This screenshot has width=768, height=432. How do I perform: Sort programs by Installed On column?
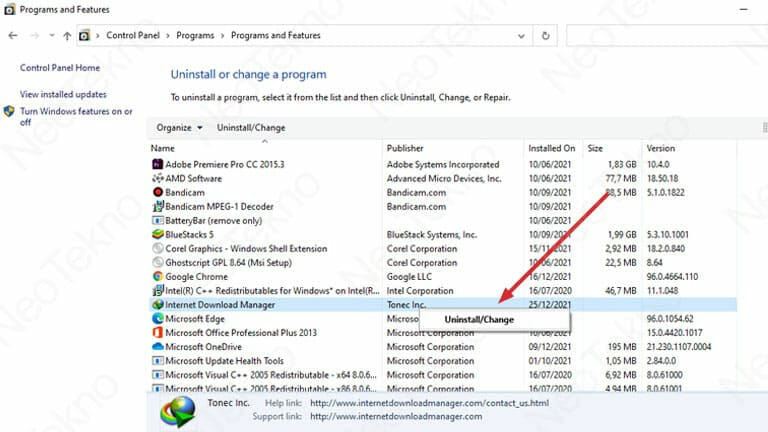(551, 148)
